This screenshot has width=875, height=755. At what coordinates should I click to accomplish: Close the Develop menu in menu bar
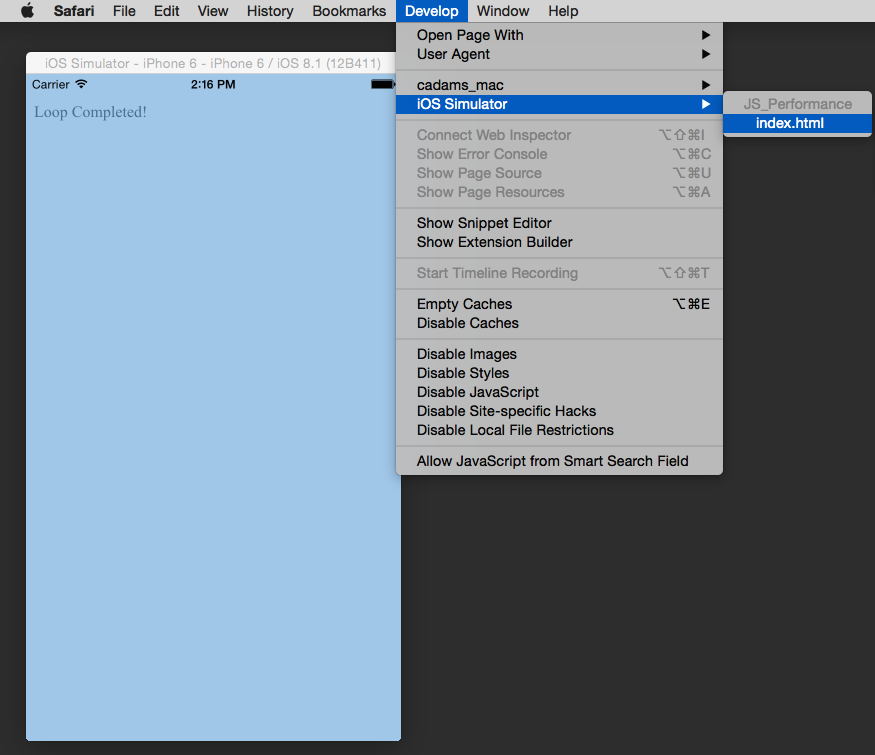coord(431,11)
